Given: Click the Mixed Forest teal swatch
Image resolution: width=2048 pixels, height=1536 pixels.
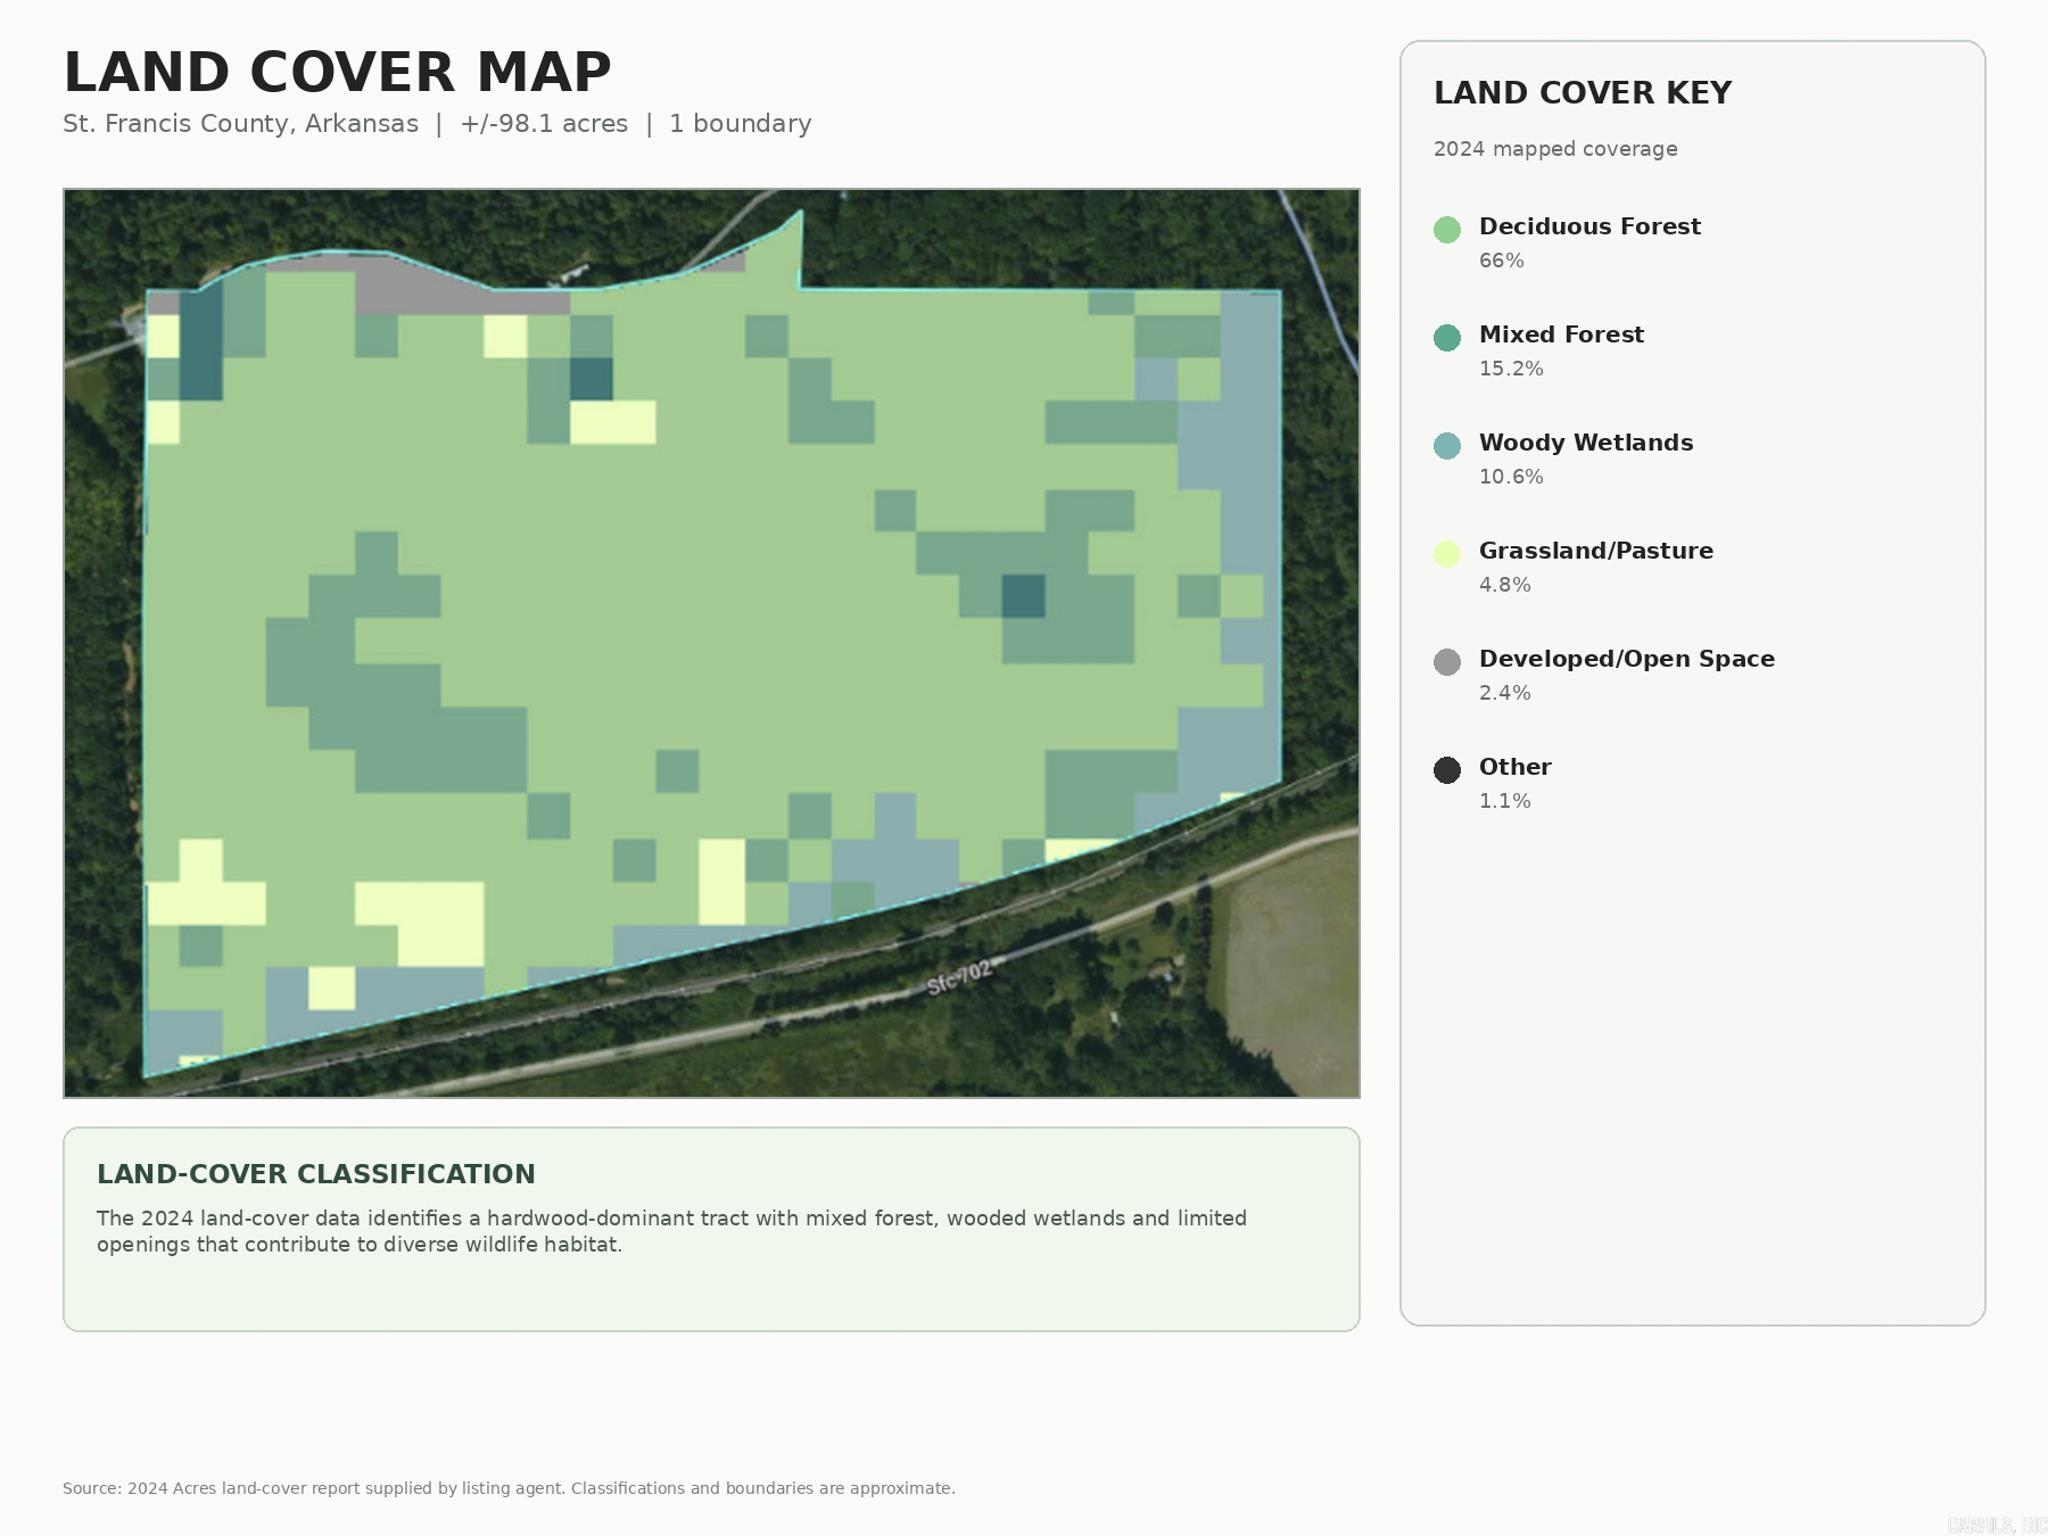Looking at the screenshot, I should (x=1447, y=338).
